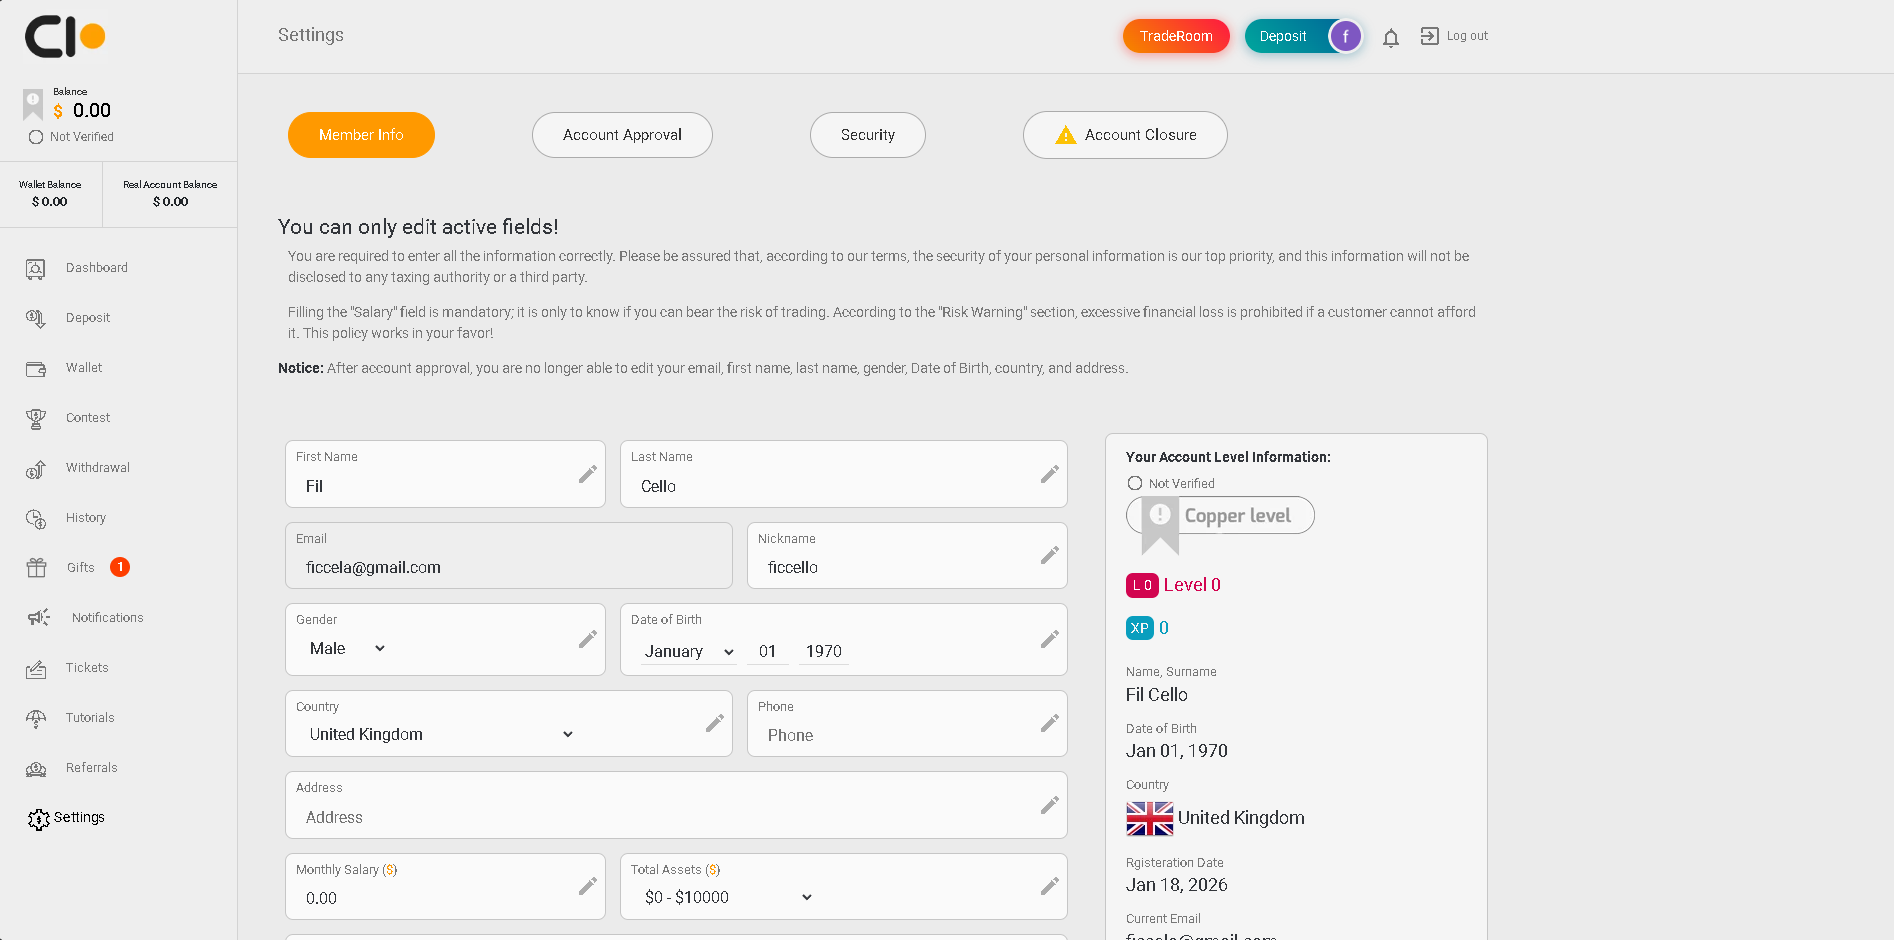
Task: Click the TradeRoom button
Action: 1176,36
